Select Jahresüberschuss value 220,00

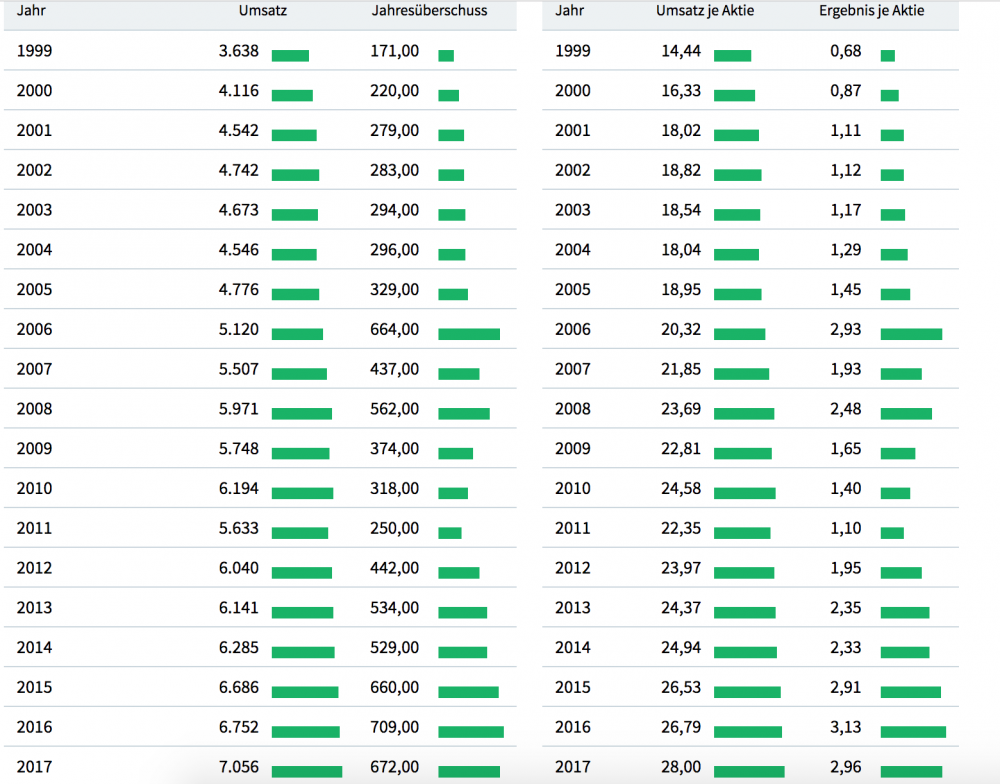pyautogui.click(x=395, y=91)
